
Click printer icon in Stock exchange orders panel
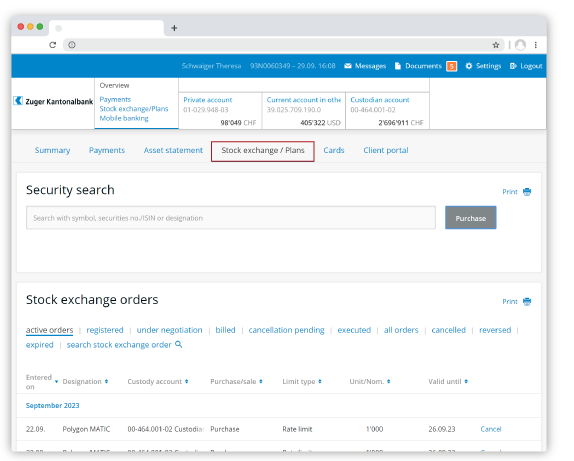point(527,301)
